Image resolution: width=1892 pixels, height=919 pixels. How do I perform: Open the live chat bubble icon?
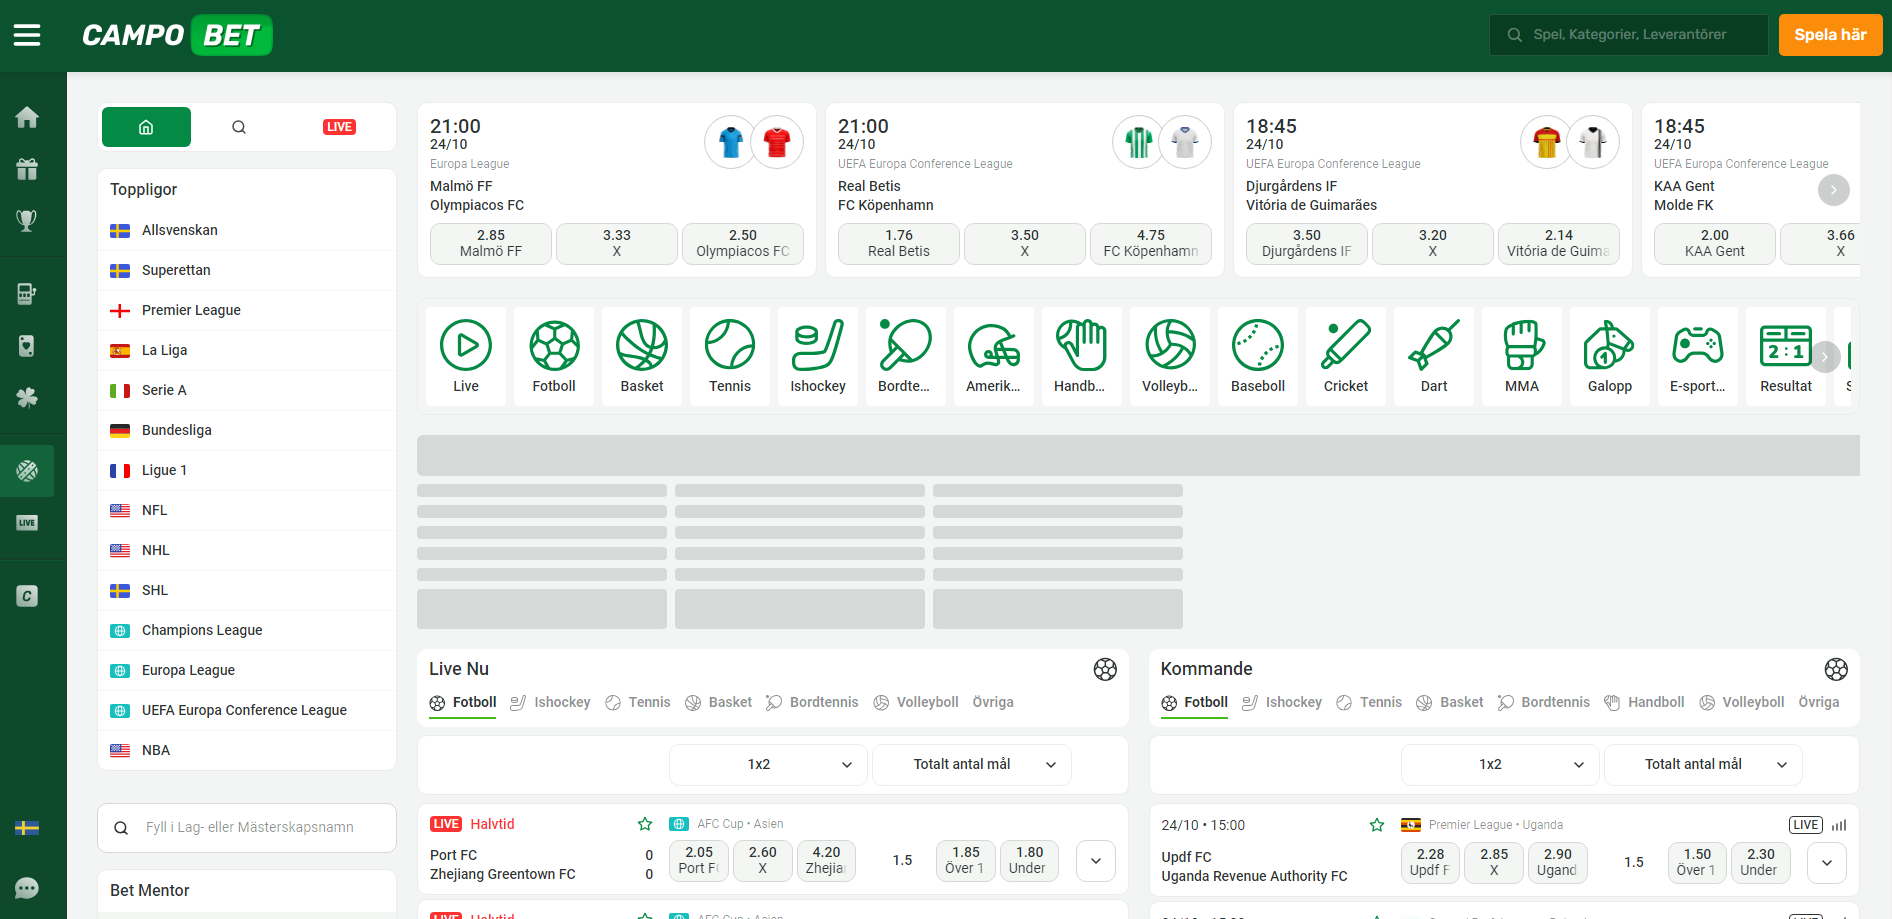point(27,888)
